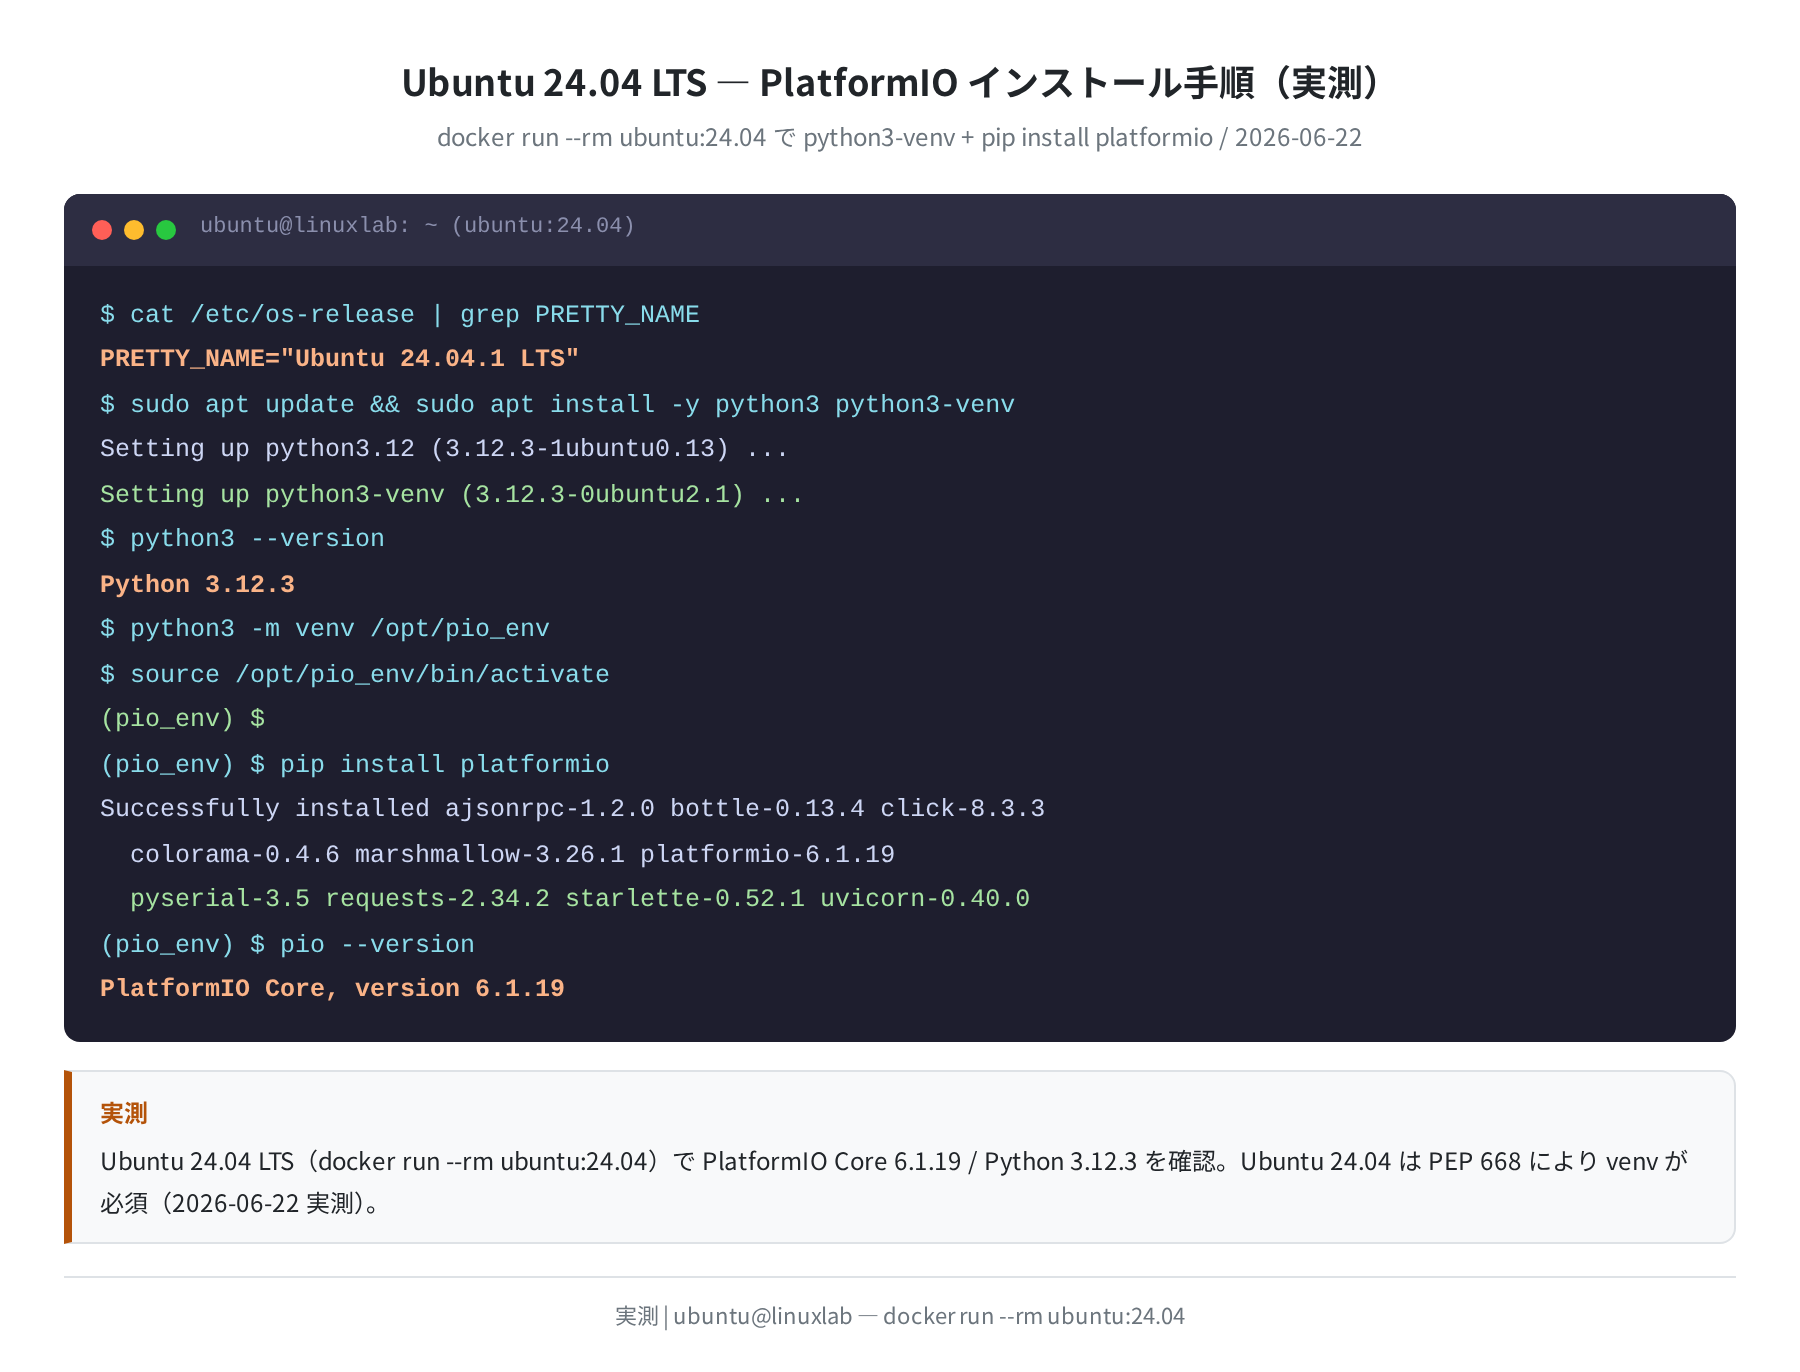Select the PRETTY_NAME="Ubuntu 24.04.1 LTS" output line
The width and height of the screenshot is (1800, 1372).
click(x=340, y=358)
